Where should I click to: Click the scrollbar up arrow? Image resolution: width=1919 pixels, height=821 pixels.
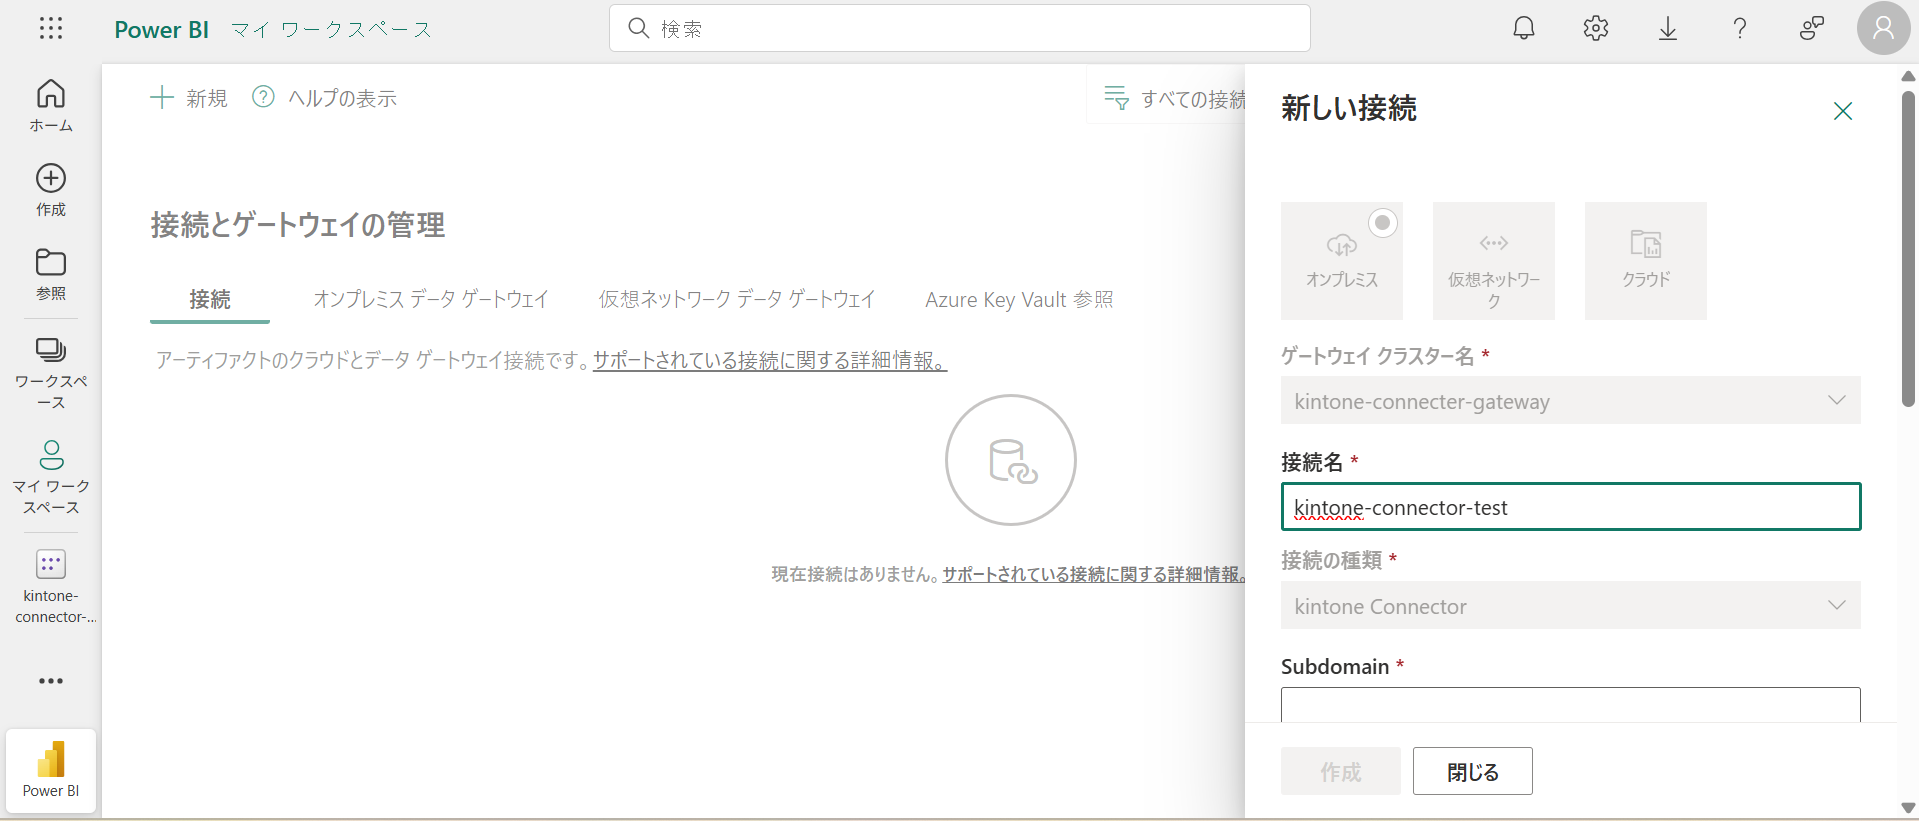point(1908,76)
